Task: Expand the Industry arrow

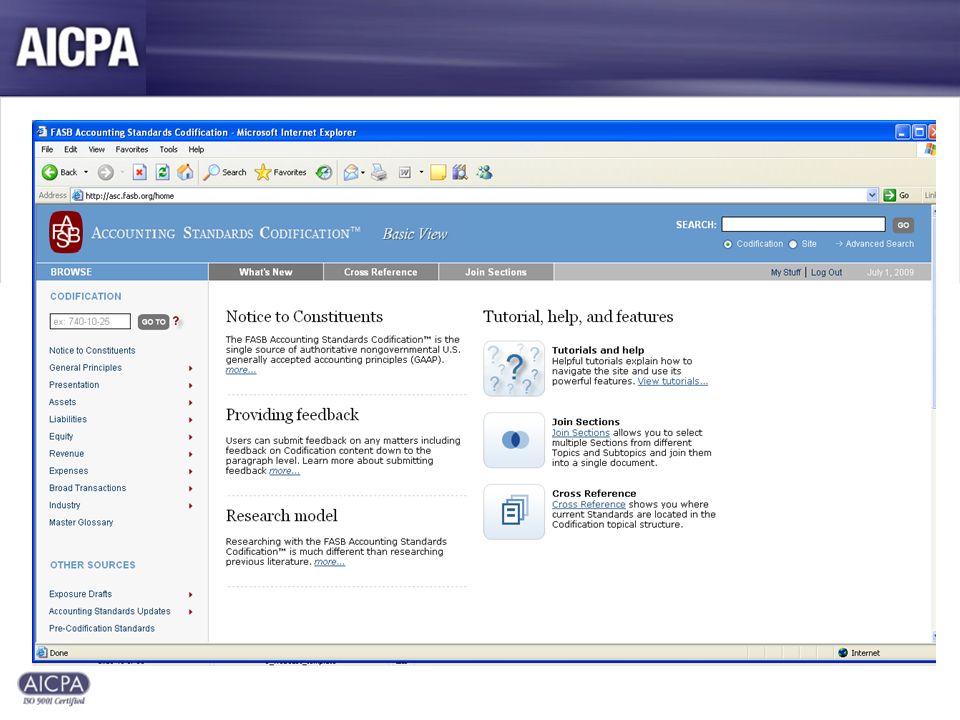Action: [x=190, y=506]
